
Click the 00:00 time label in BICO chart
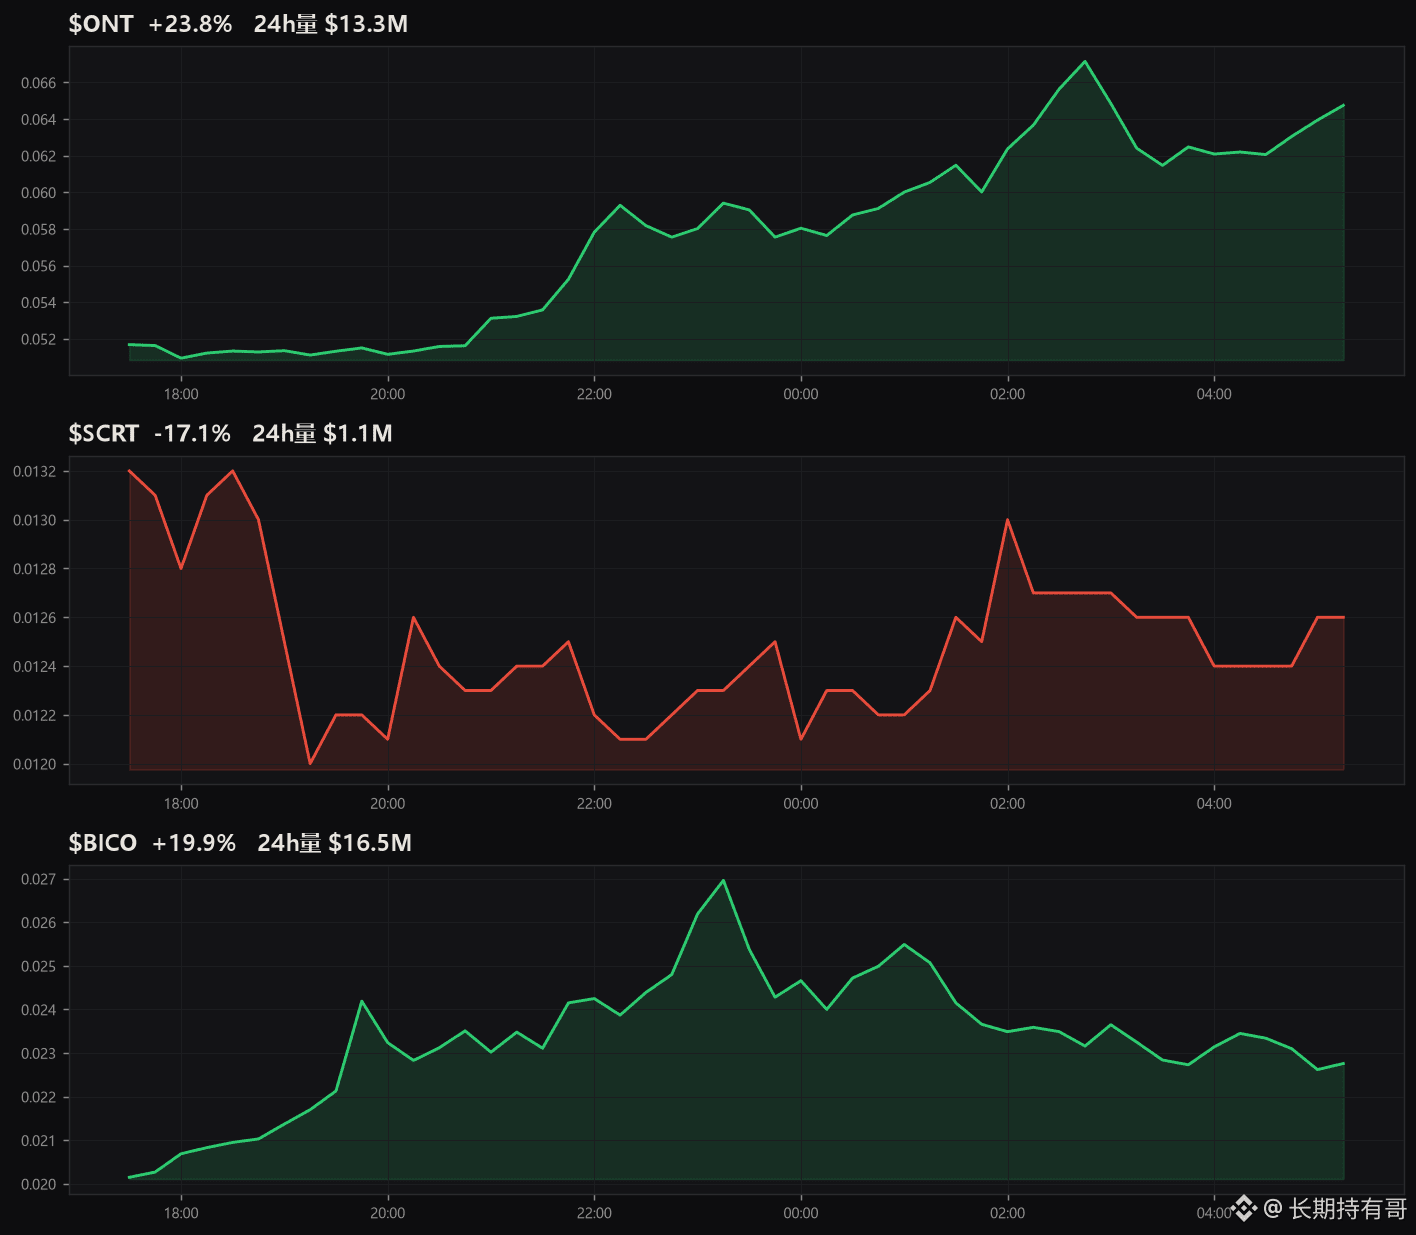point(801,1213)
